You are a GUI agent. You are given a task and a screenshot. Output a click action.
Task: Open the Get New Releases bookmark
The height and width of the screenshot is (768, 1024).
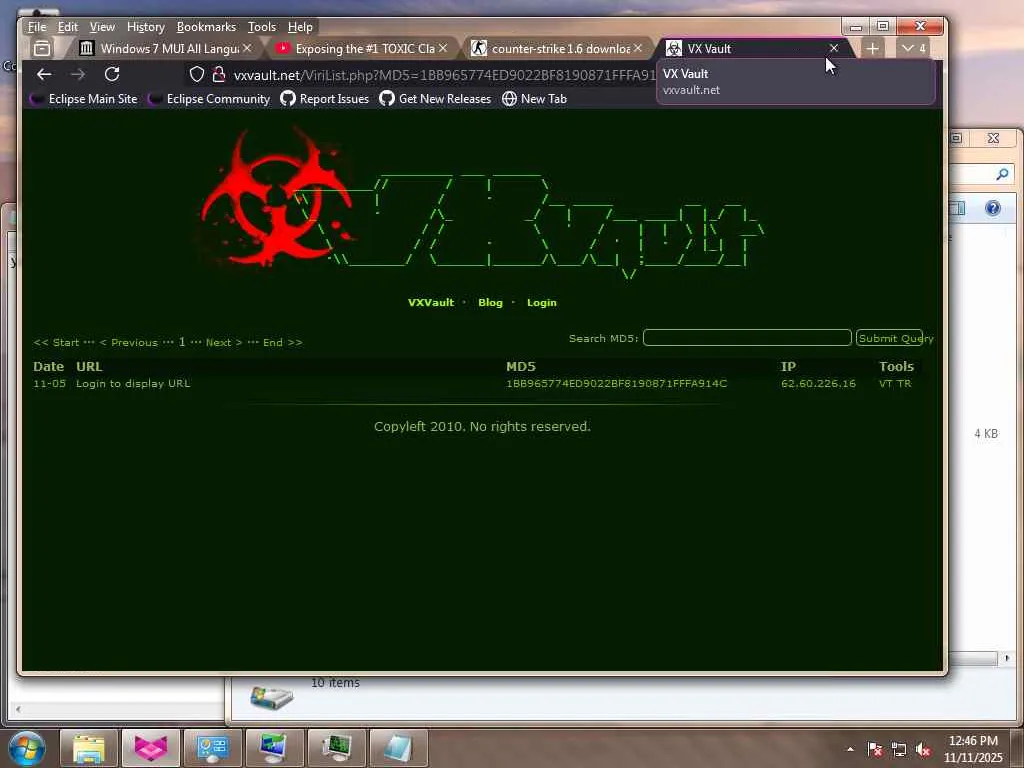point(435,99)
